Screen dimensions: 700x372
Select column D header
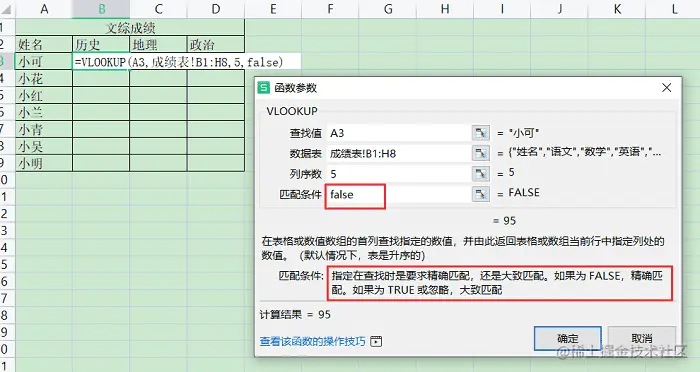tap(216, 9)
